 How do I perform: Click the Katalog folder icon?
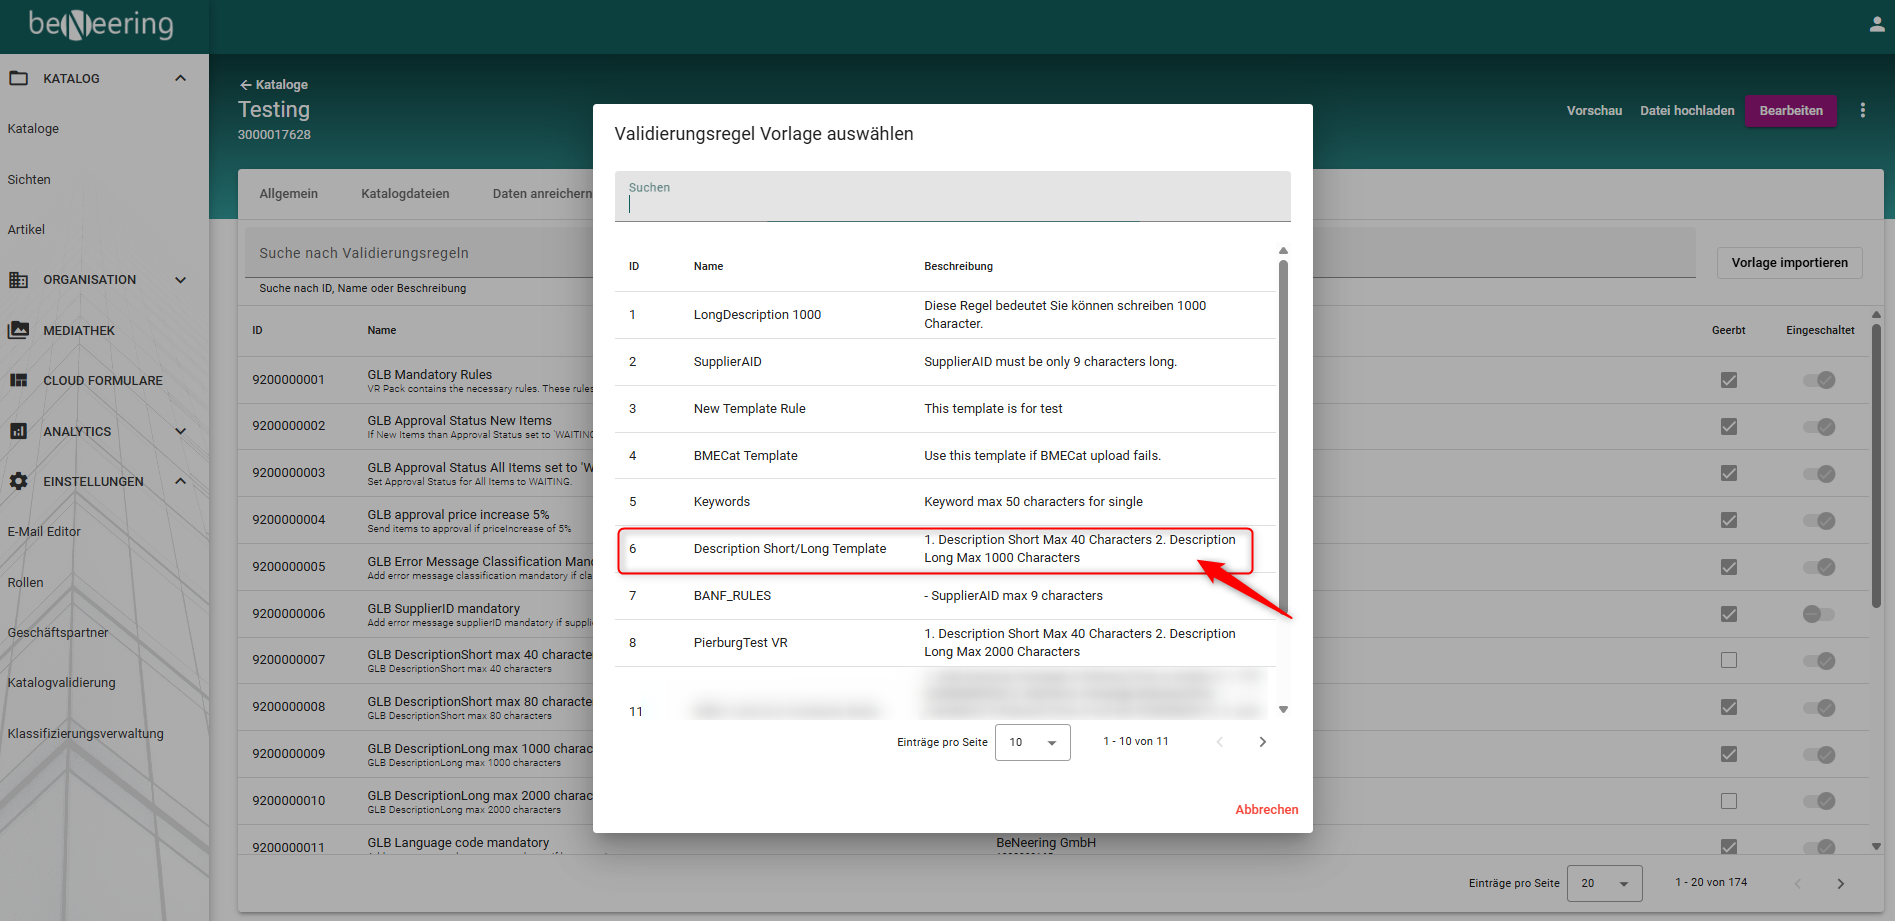19,78
